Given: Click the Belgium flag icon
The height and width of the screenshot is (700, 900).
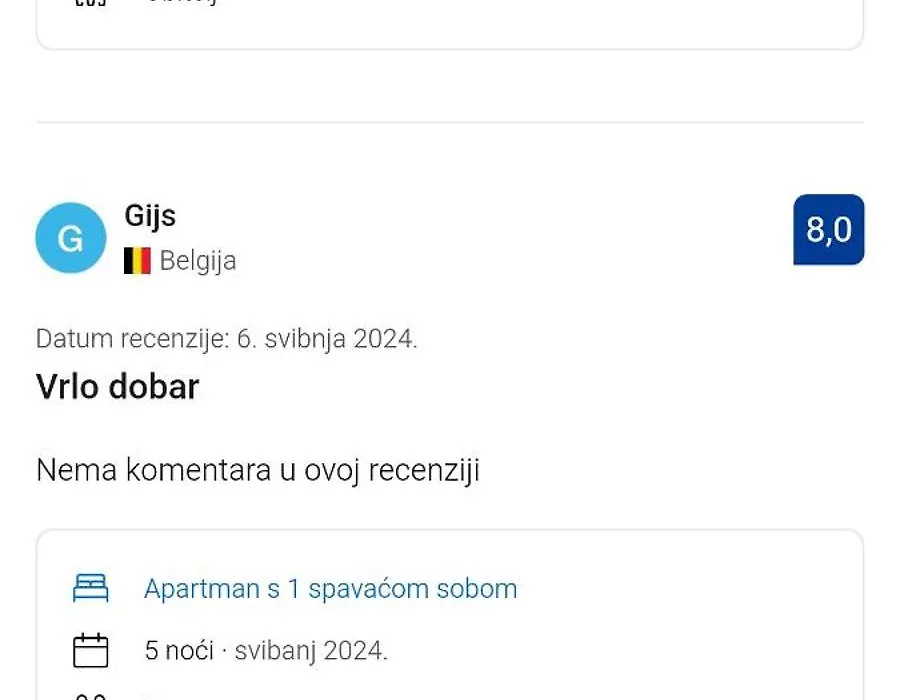Looking at the screenshot, I should (x=137, y=260).
